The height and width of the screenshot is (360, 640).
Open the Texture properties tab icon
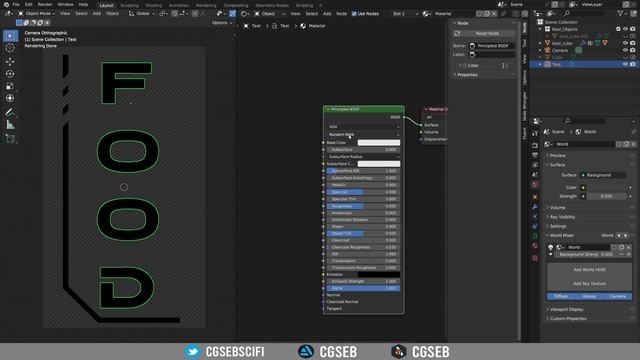tap(535, 258)
